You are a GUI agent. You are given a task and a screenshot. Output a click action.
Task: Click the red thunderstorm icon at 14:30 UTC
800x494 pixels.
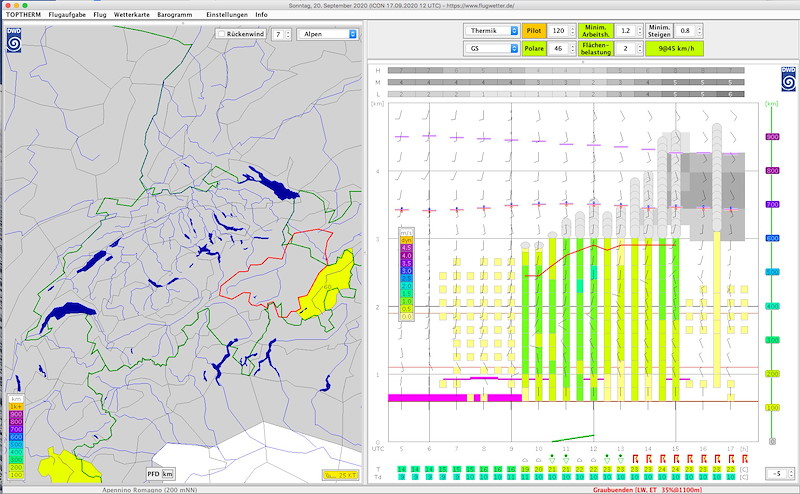(x=663, y=459)
